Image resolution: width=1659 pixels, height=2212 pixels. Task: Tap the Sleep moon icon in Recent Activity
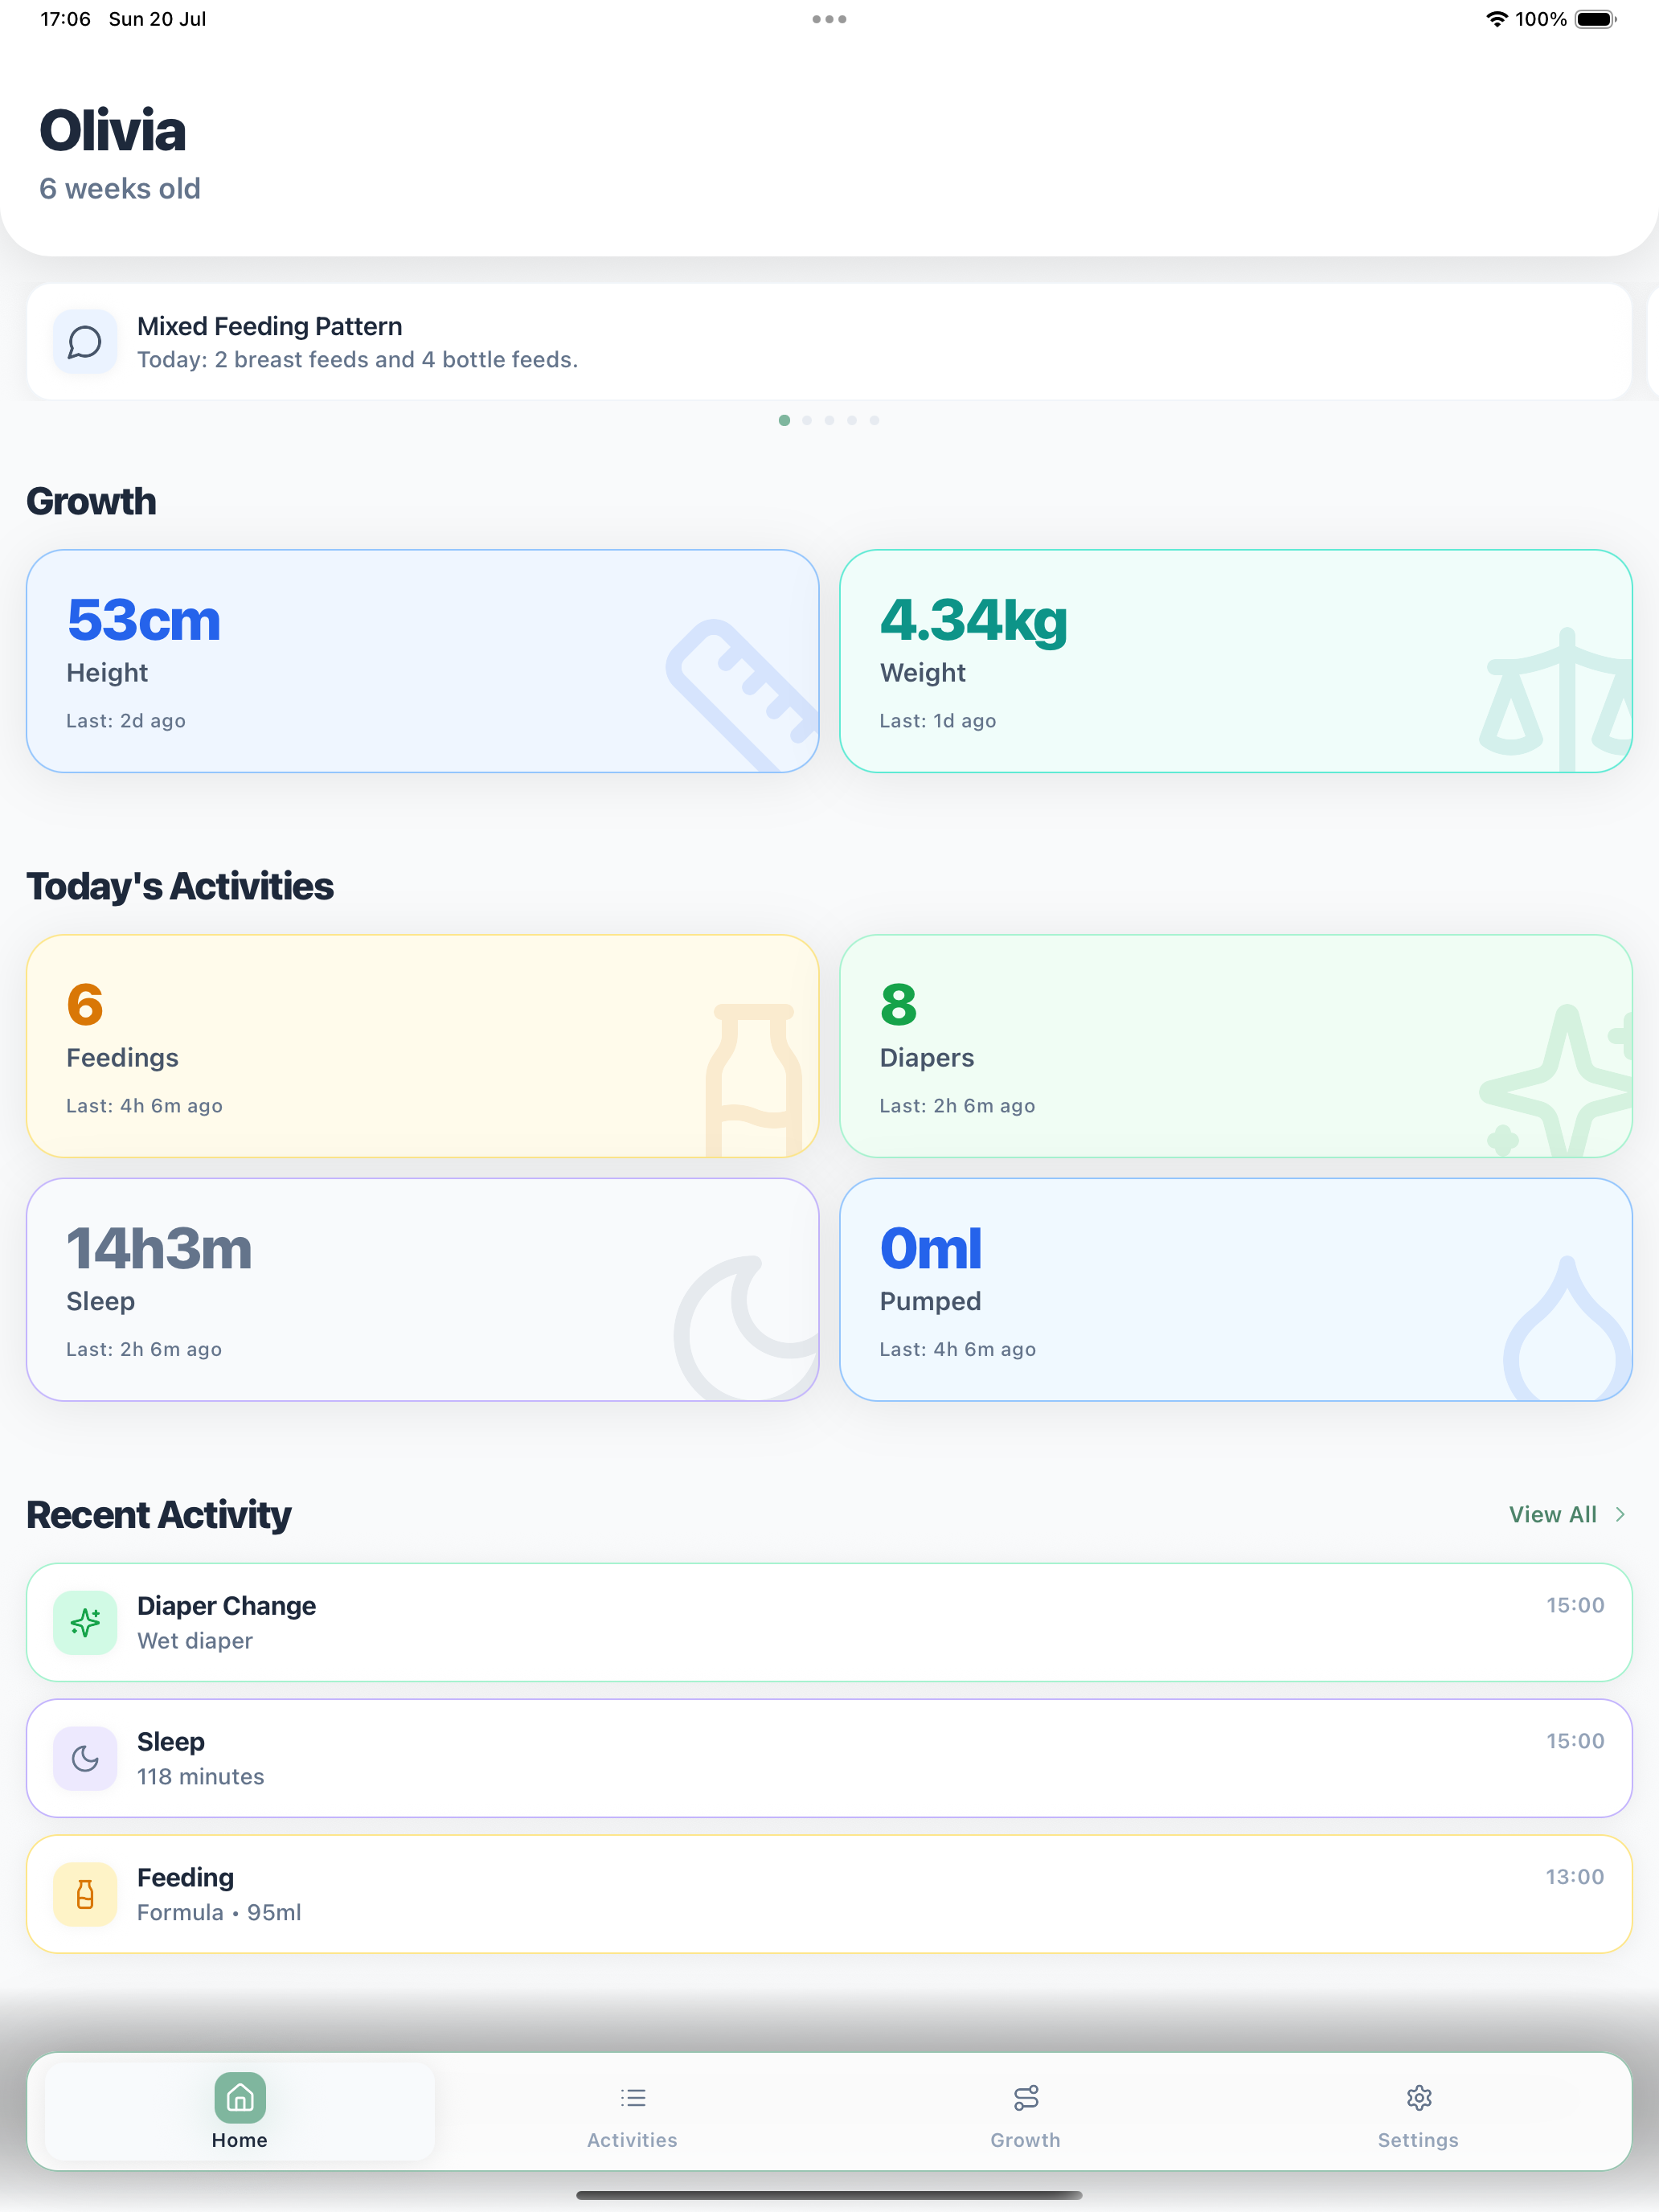coord(85,1758)
